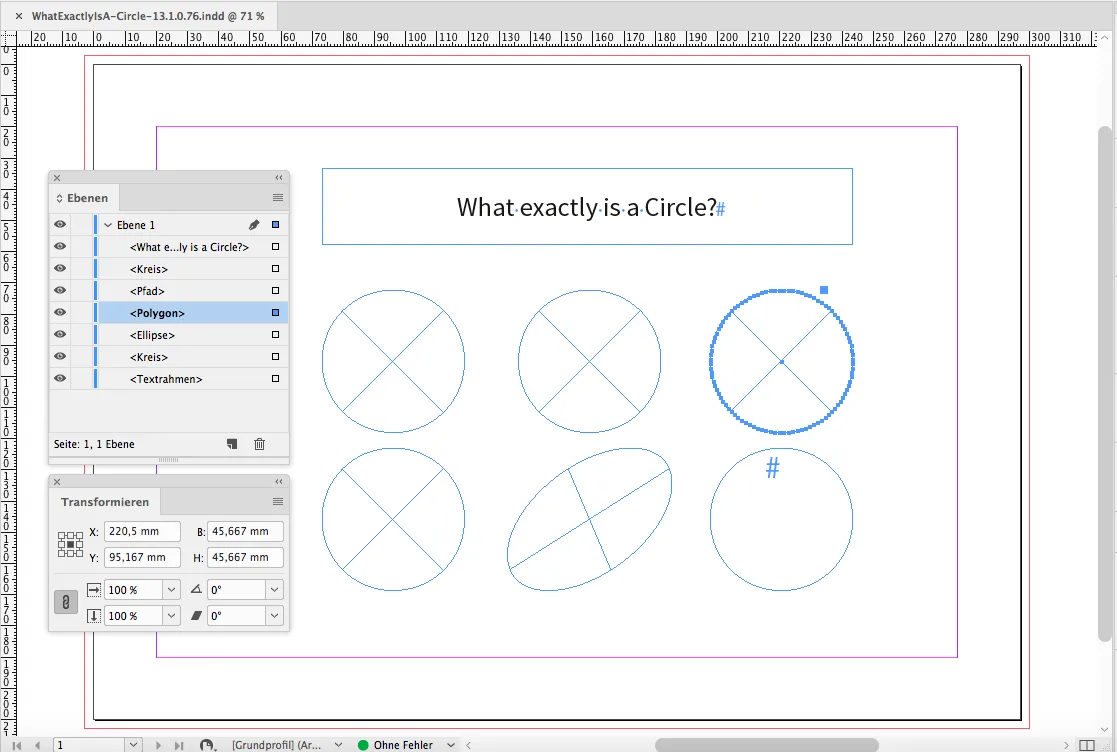This screenshot has height=752, width=1117.
Task: Click the Ohne Fehler status indicator
Action: click(x=403, y=744)
